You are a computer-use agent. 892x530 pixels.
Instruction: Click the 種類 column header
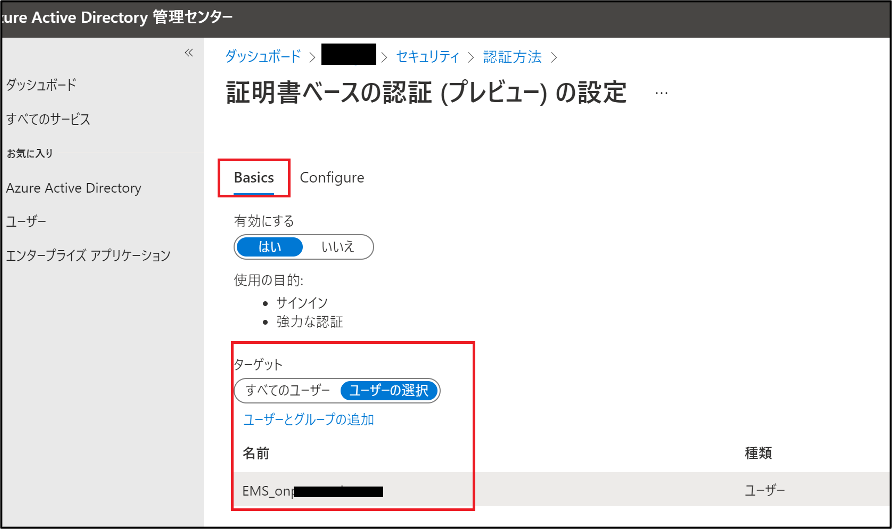[x=758, y=453]
